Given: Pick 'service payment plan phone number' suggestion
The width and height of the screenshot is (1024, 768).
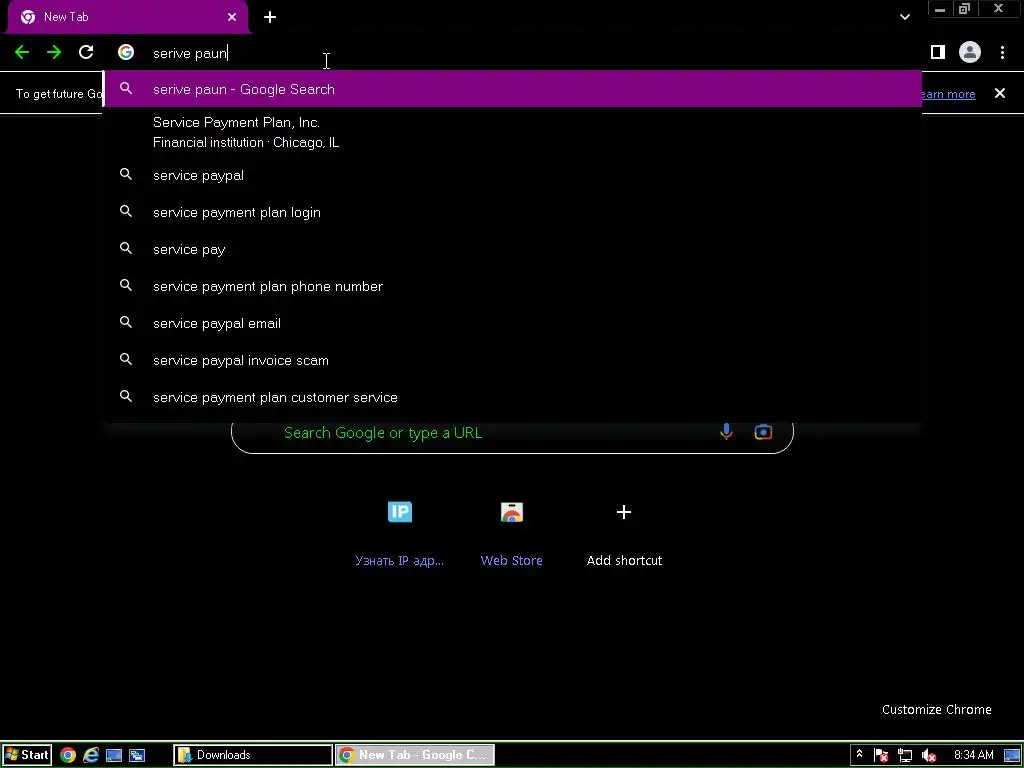Looking at the screenshot, I should [x=513, y=286].
